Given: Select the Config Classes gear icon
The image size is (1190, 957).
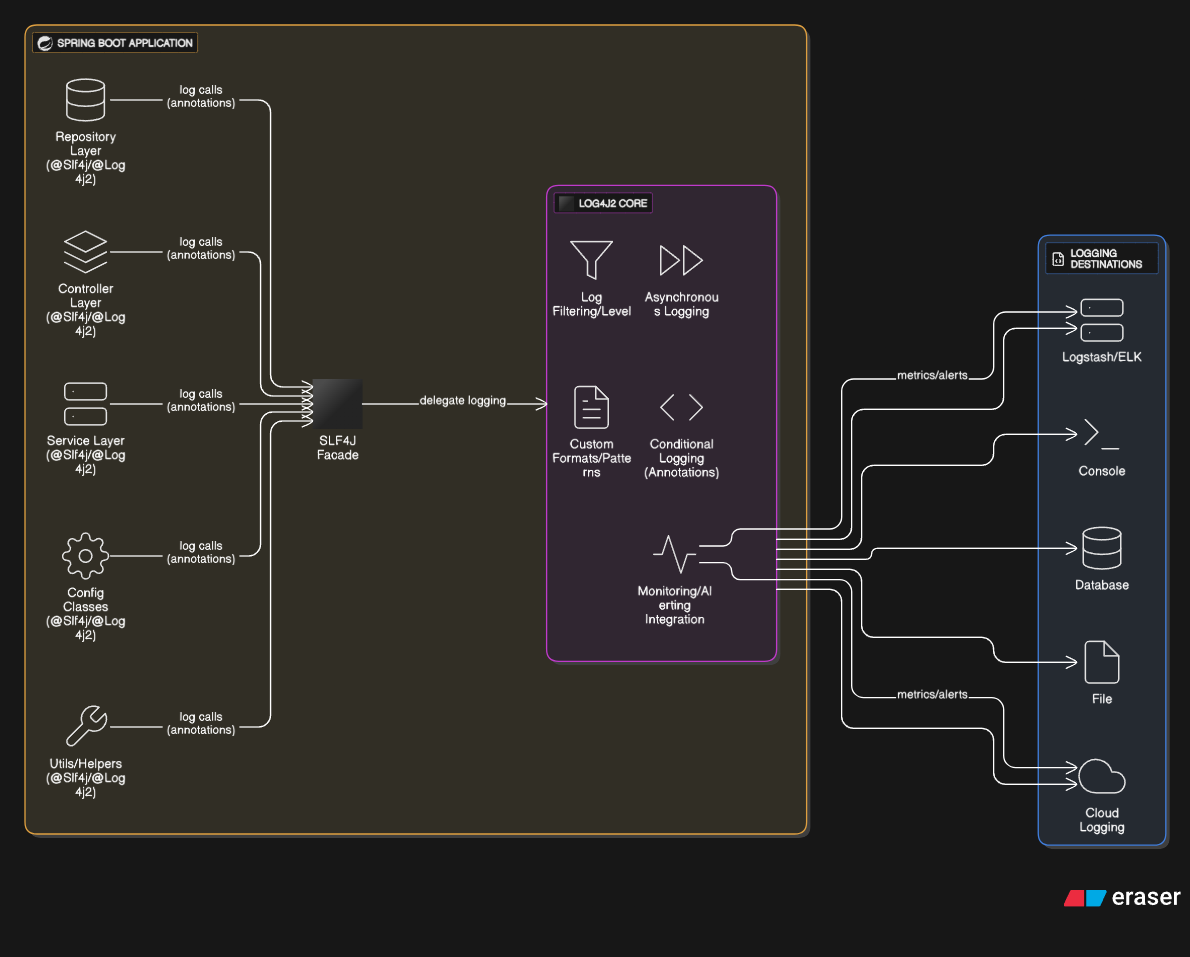Looking at the screenshot, I should point(85,556).
